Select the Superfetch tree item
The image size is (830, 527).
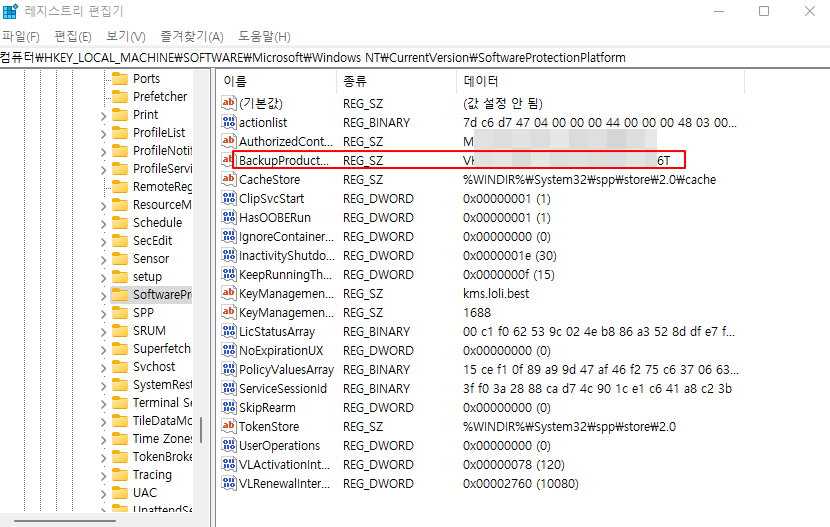coord(161,349)
